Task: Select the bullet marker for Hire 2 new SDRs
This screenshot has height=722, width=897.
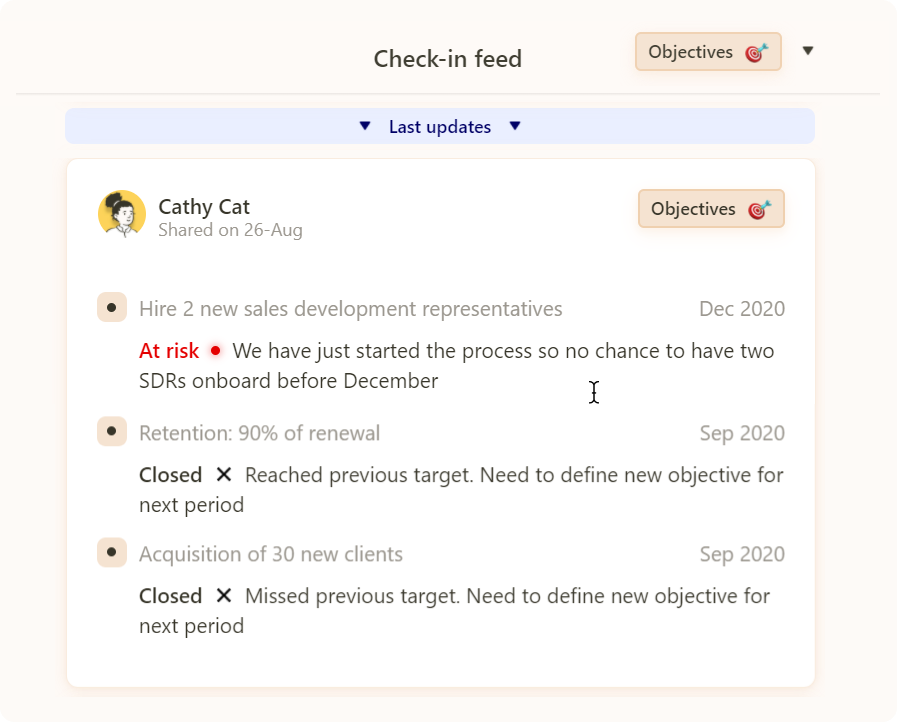Action: pos(112,307)
